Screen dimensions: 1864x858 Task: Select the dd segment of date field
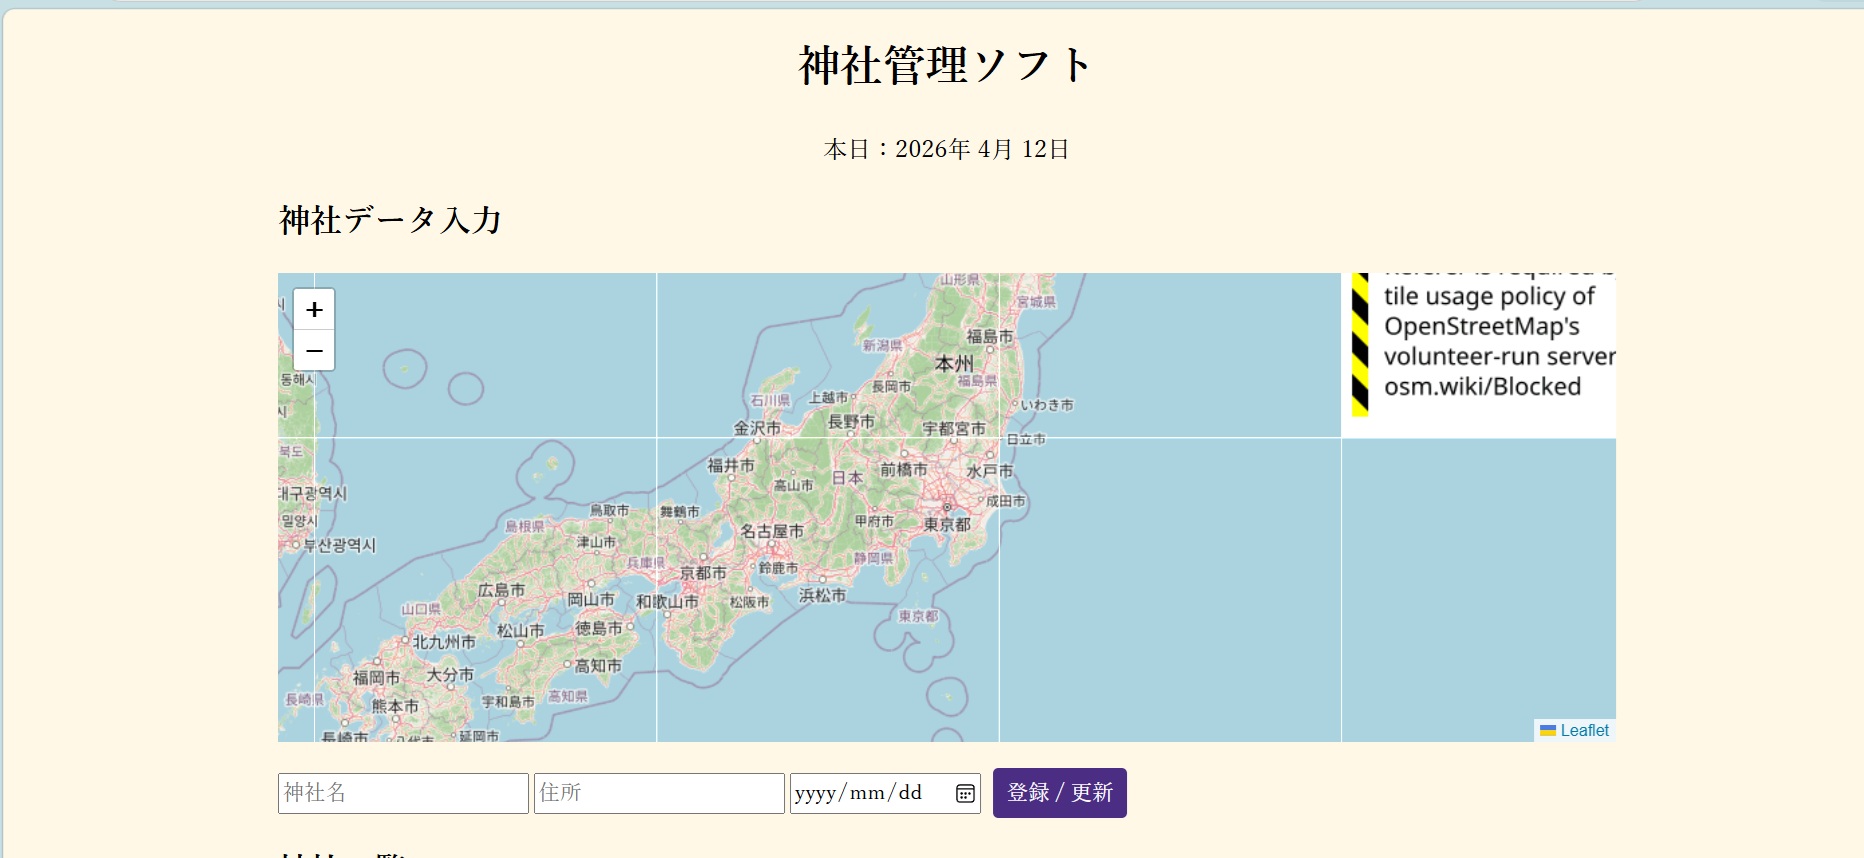pos(910,793)
